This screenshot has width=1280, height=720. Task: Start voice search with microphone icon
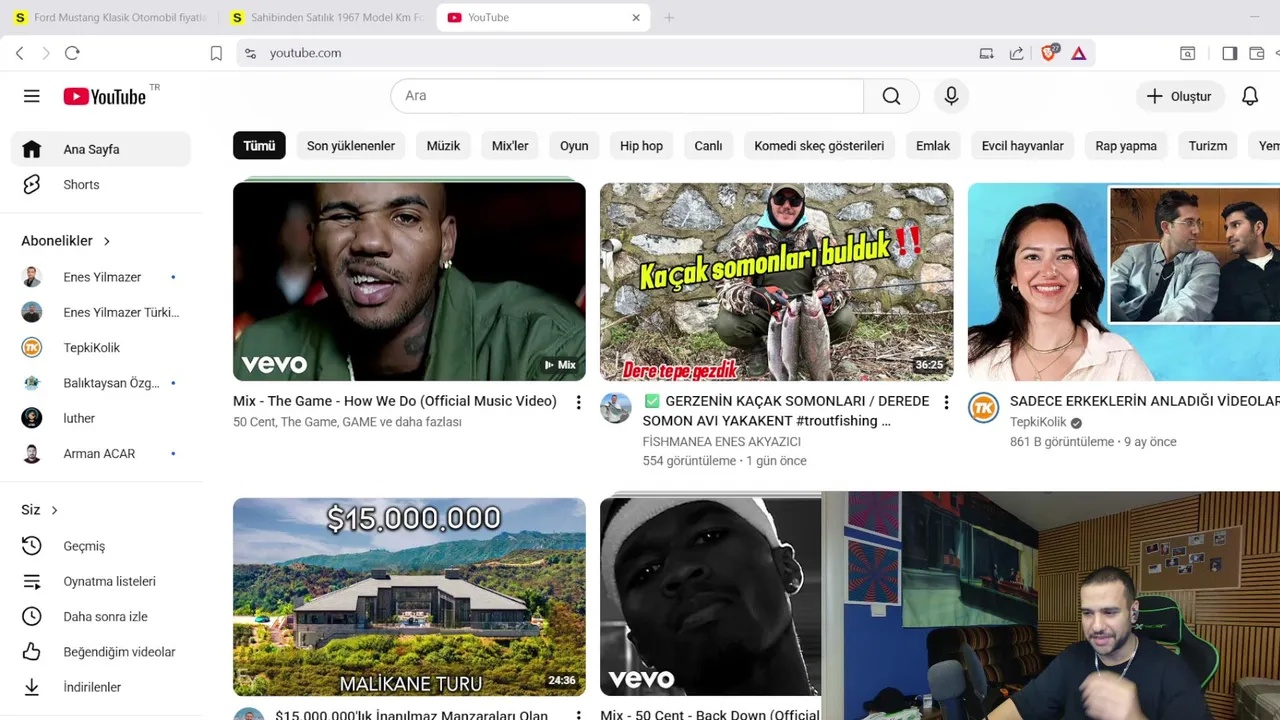click(951, 96)
